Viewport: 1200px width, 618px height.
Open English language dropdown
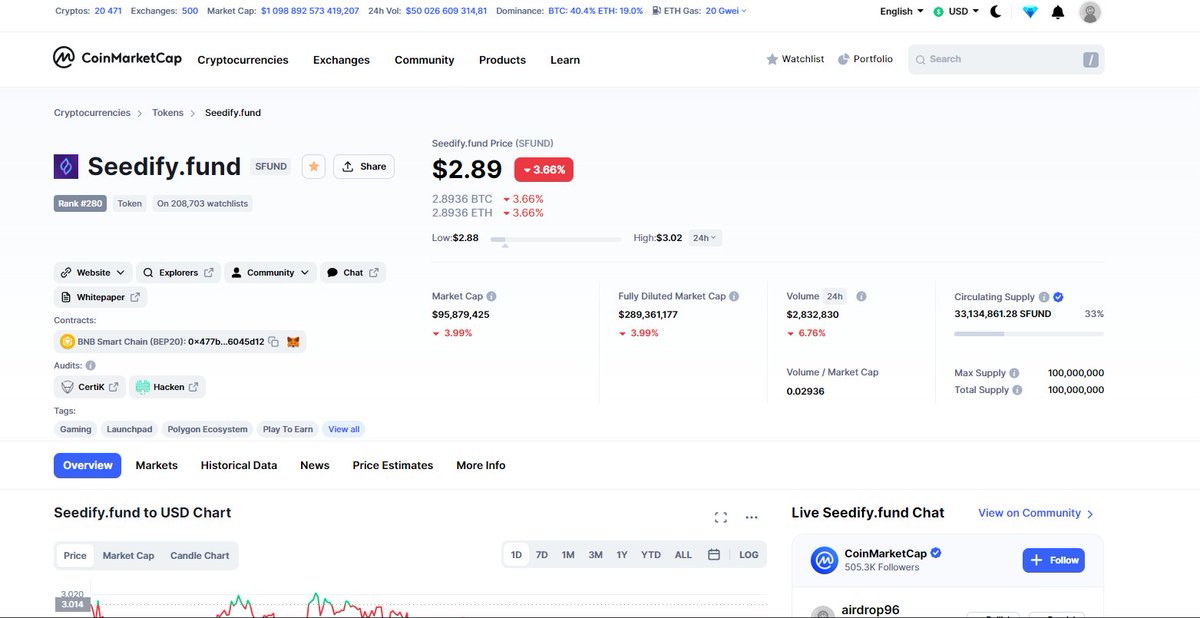[x=902, y=12]
